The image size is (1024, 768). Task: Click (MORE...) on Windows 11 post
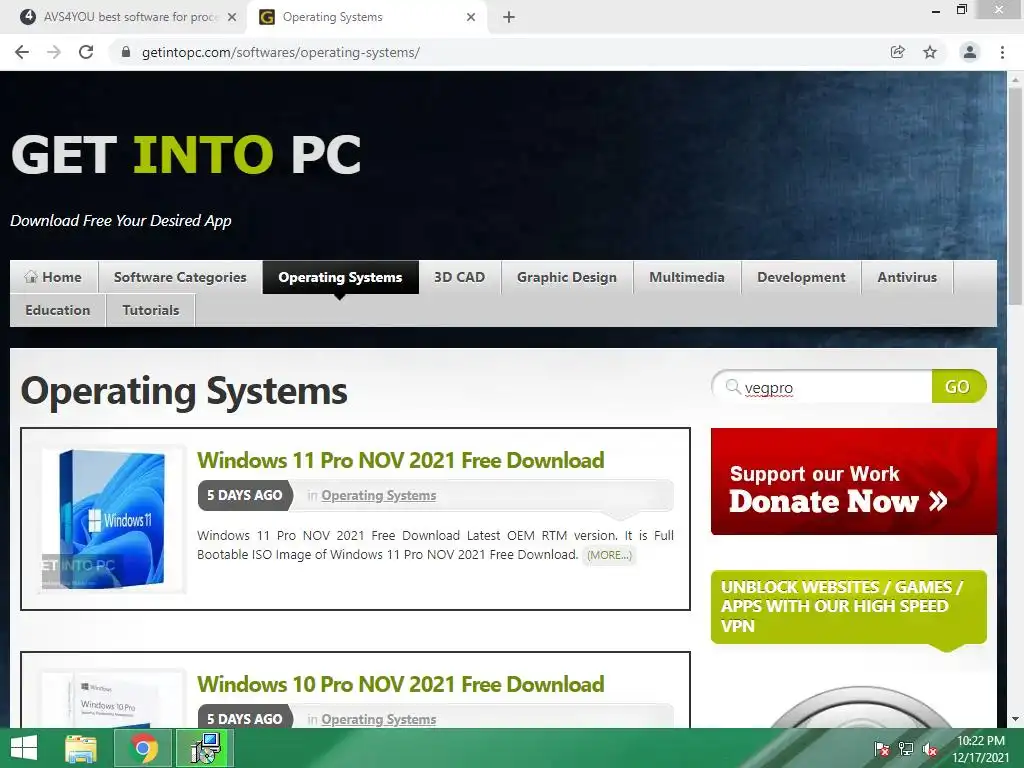tap(609, 555)
